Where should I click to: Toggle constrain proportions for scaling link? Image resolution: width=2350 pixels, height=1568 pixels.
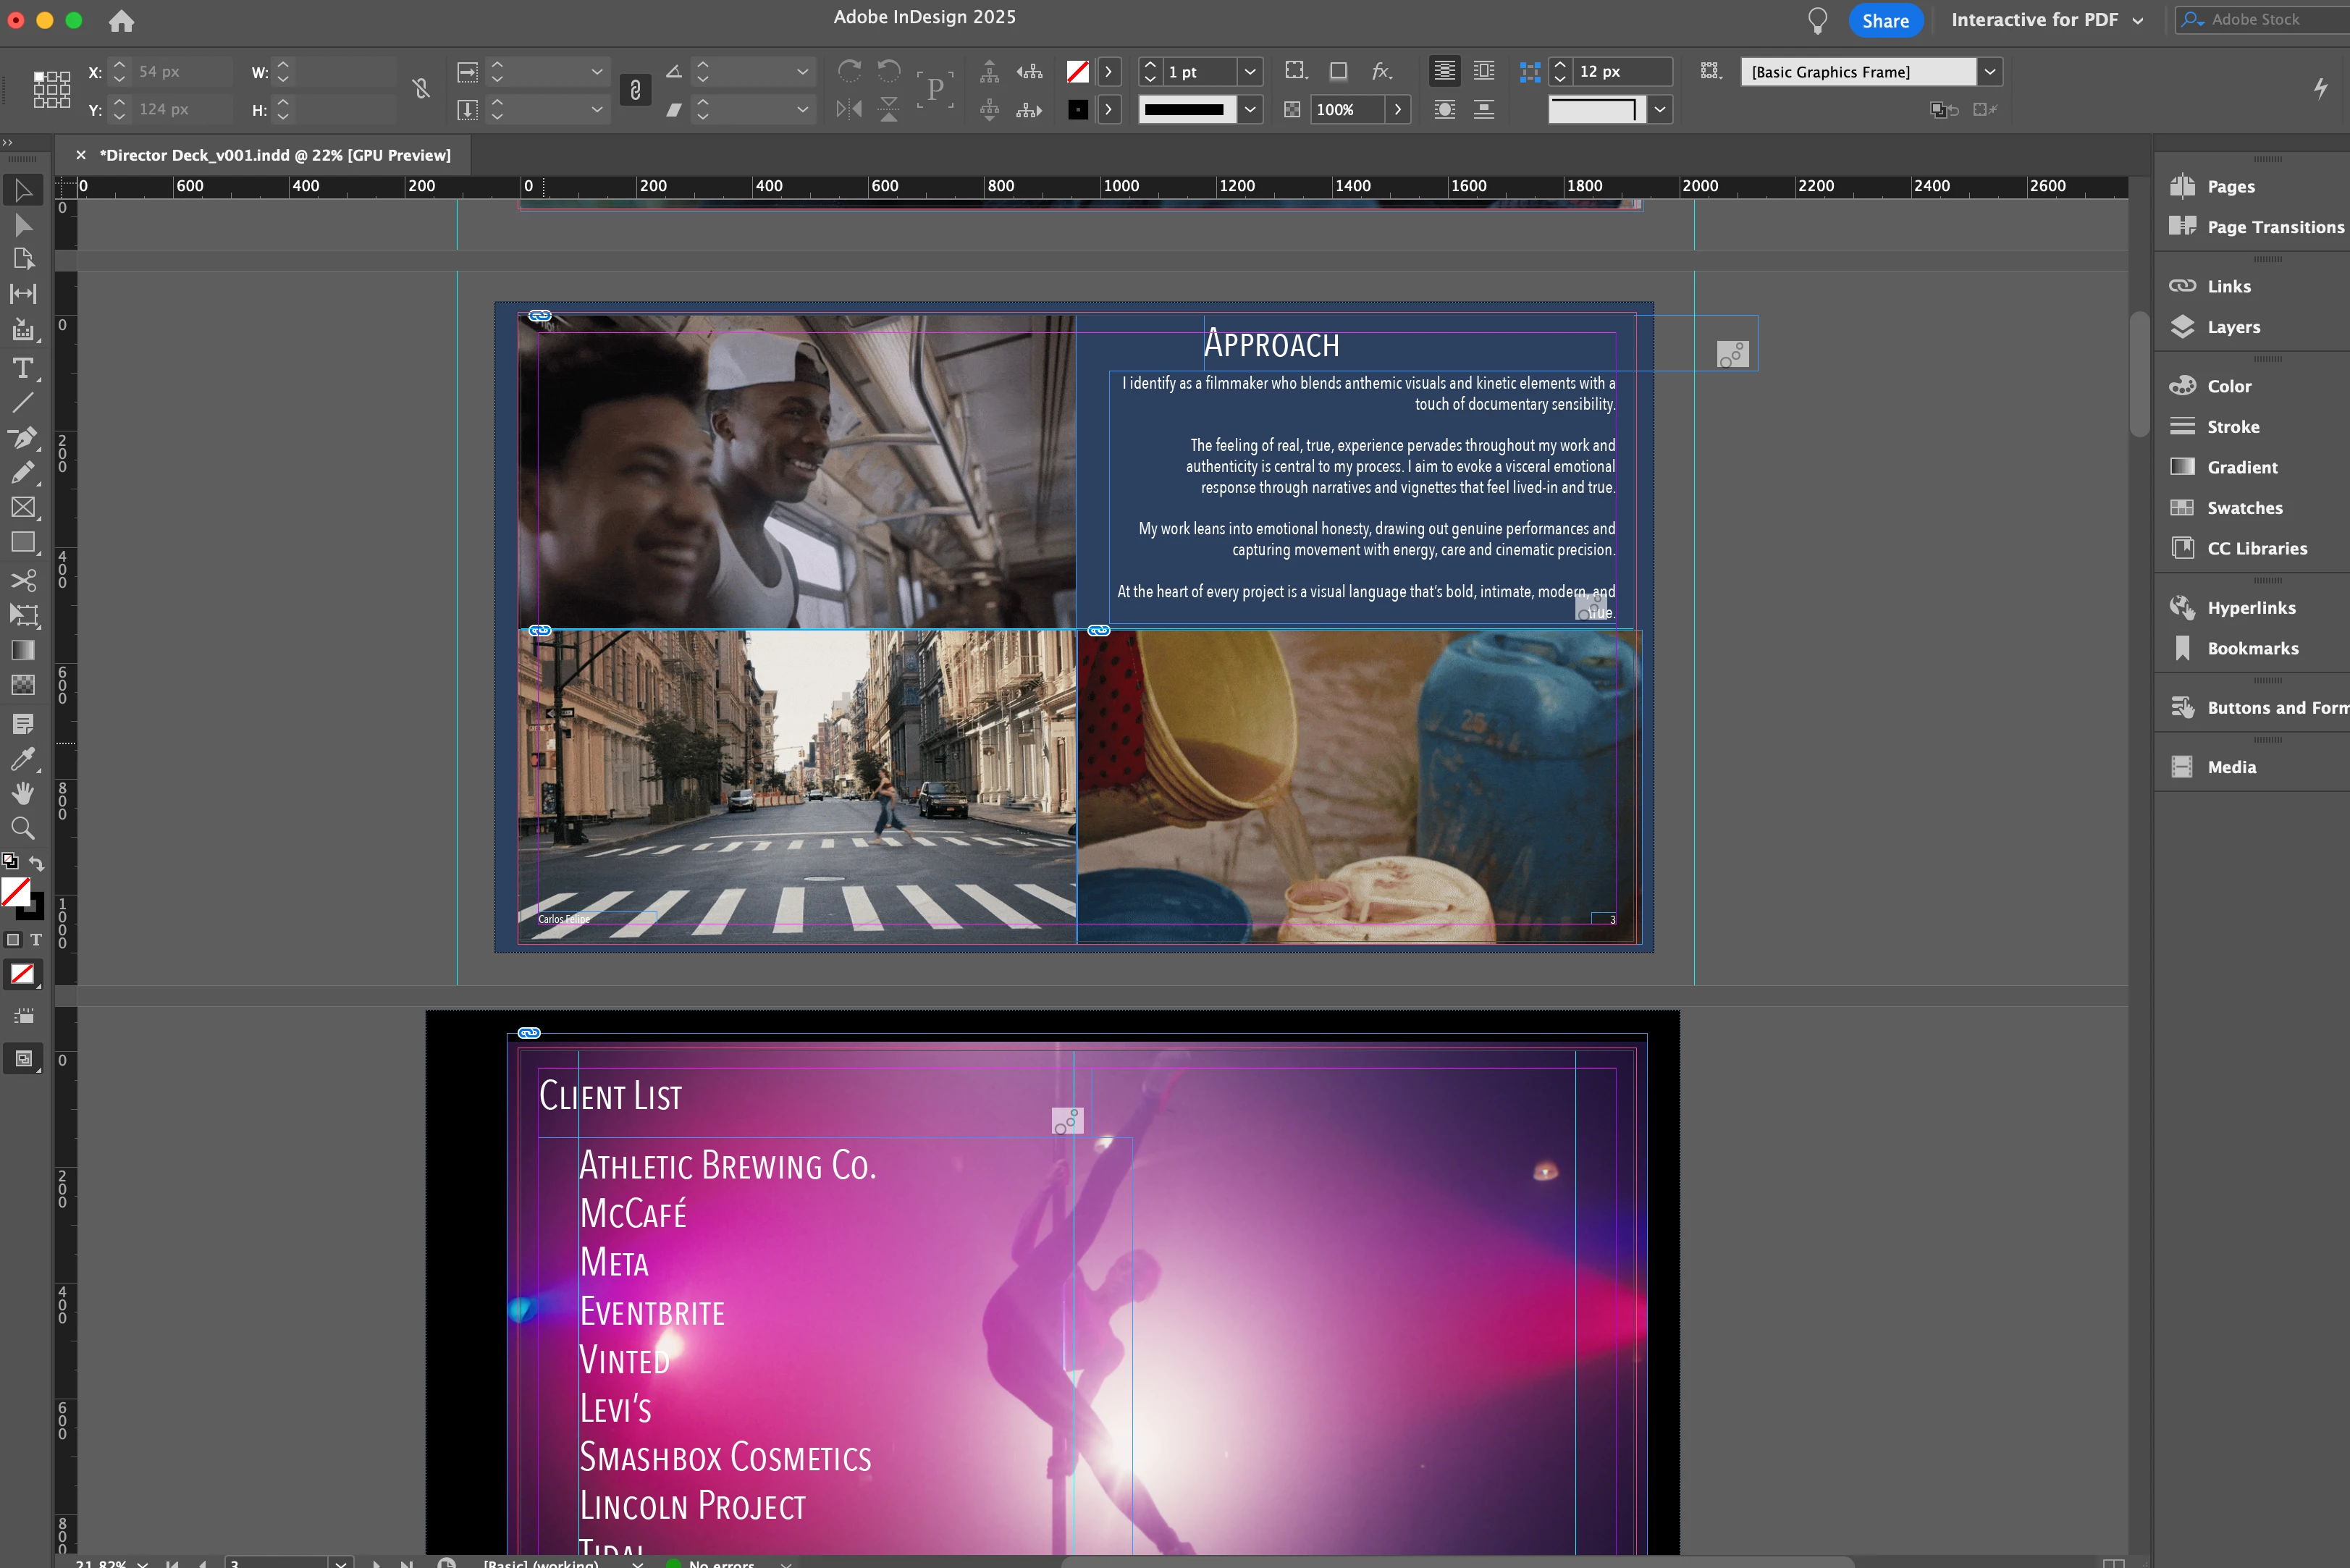click(635, 90)
